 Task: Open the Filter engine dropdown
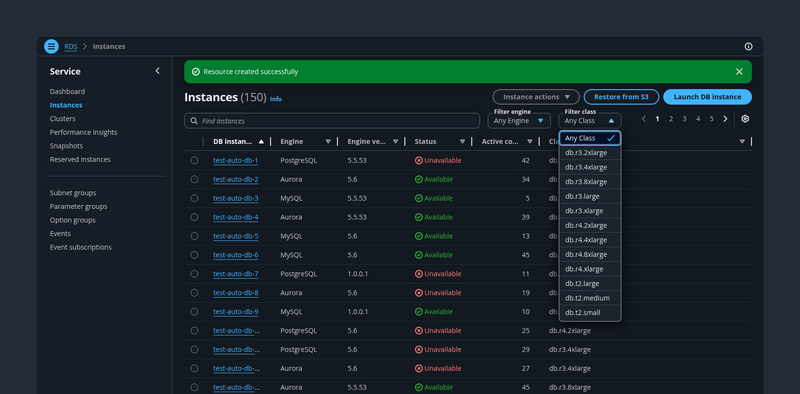coord(519,120)
